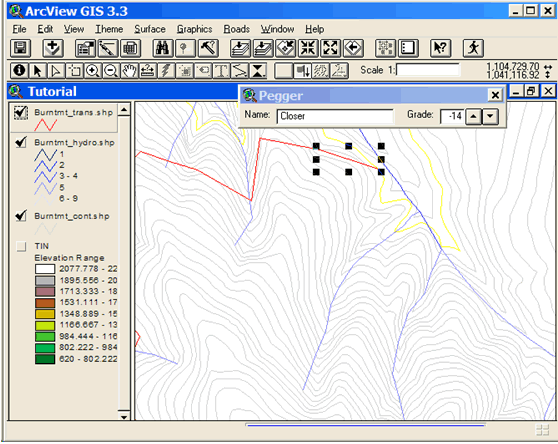Image resolution: width=558 pixels, height=444 pixels.
Task: Close the Pegger dialog
Action: 495,95
